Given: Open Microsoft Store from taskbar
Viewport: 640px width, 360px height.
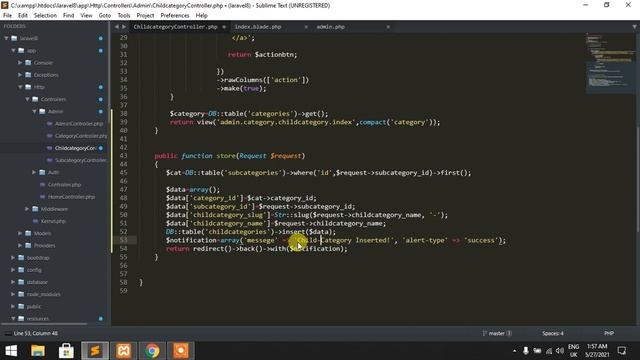Looking at the screenshot, I should point(66,351).
